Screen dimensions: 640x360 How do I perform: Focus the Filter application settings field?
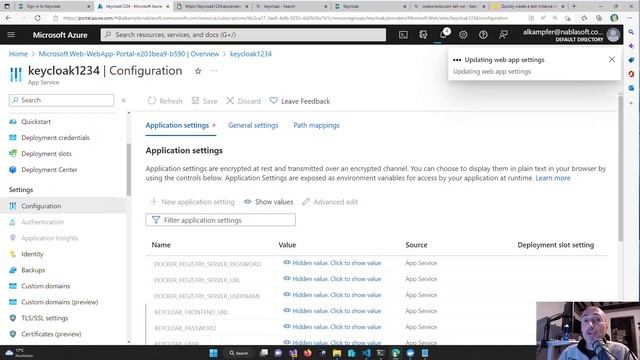click(220, 220)
